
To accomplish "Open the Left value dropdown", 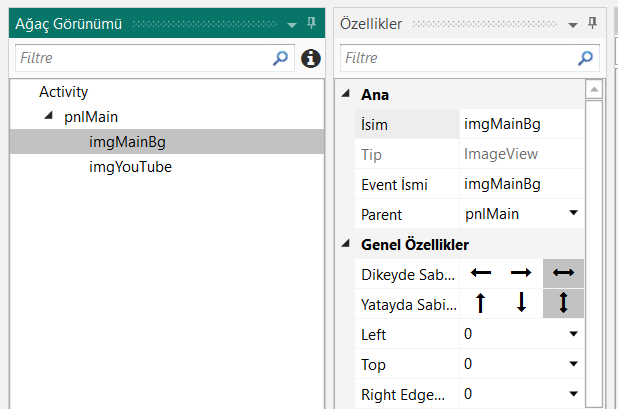I will point(573,334).
